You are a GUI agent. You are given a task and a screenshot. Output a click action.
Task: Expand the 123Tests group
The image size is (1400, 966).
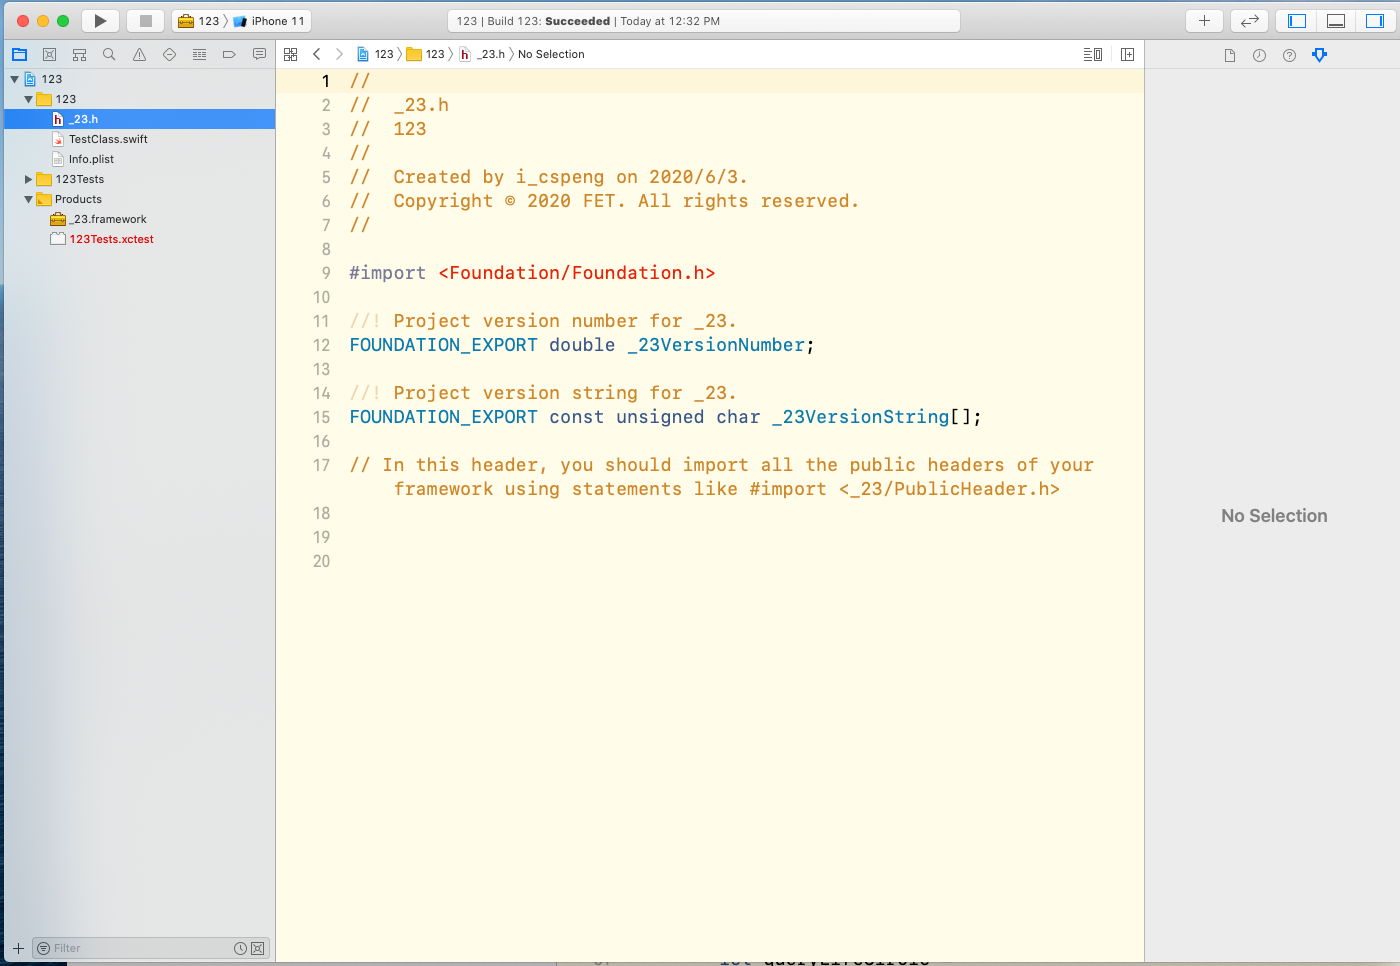click(28, 179)
